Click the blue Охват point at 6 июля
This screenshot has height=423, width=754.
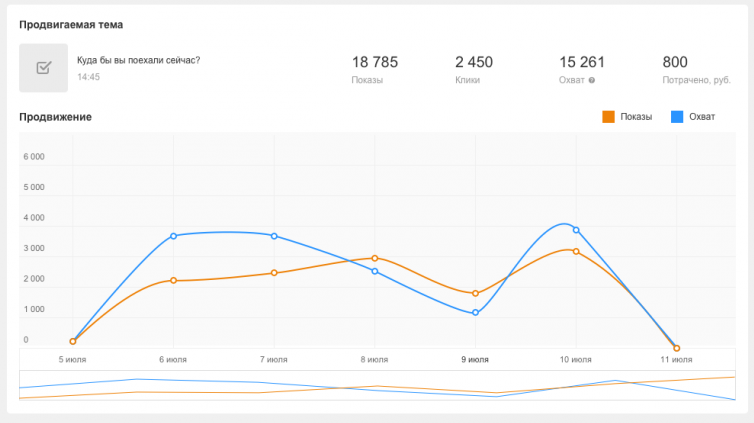point(173,236)
